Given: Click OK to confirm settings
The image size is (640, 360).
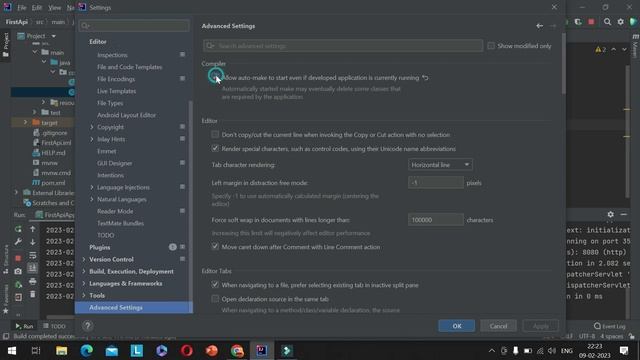Looking at the screenshot, I should [456, 326].
